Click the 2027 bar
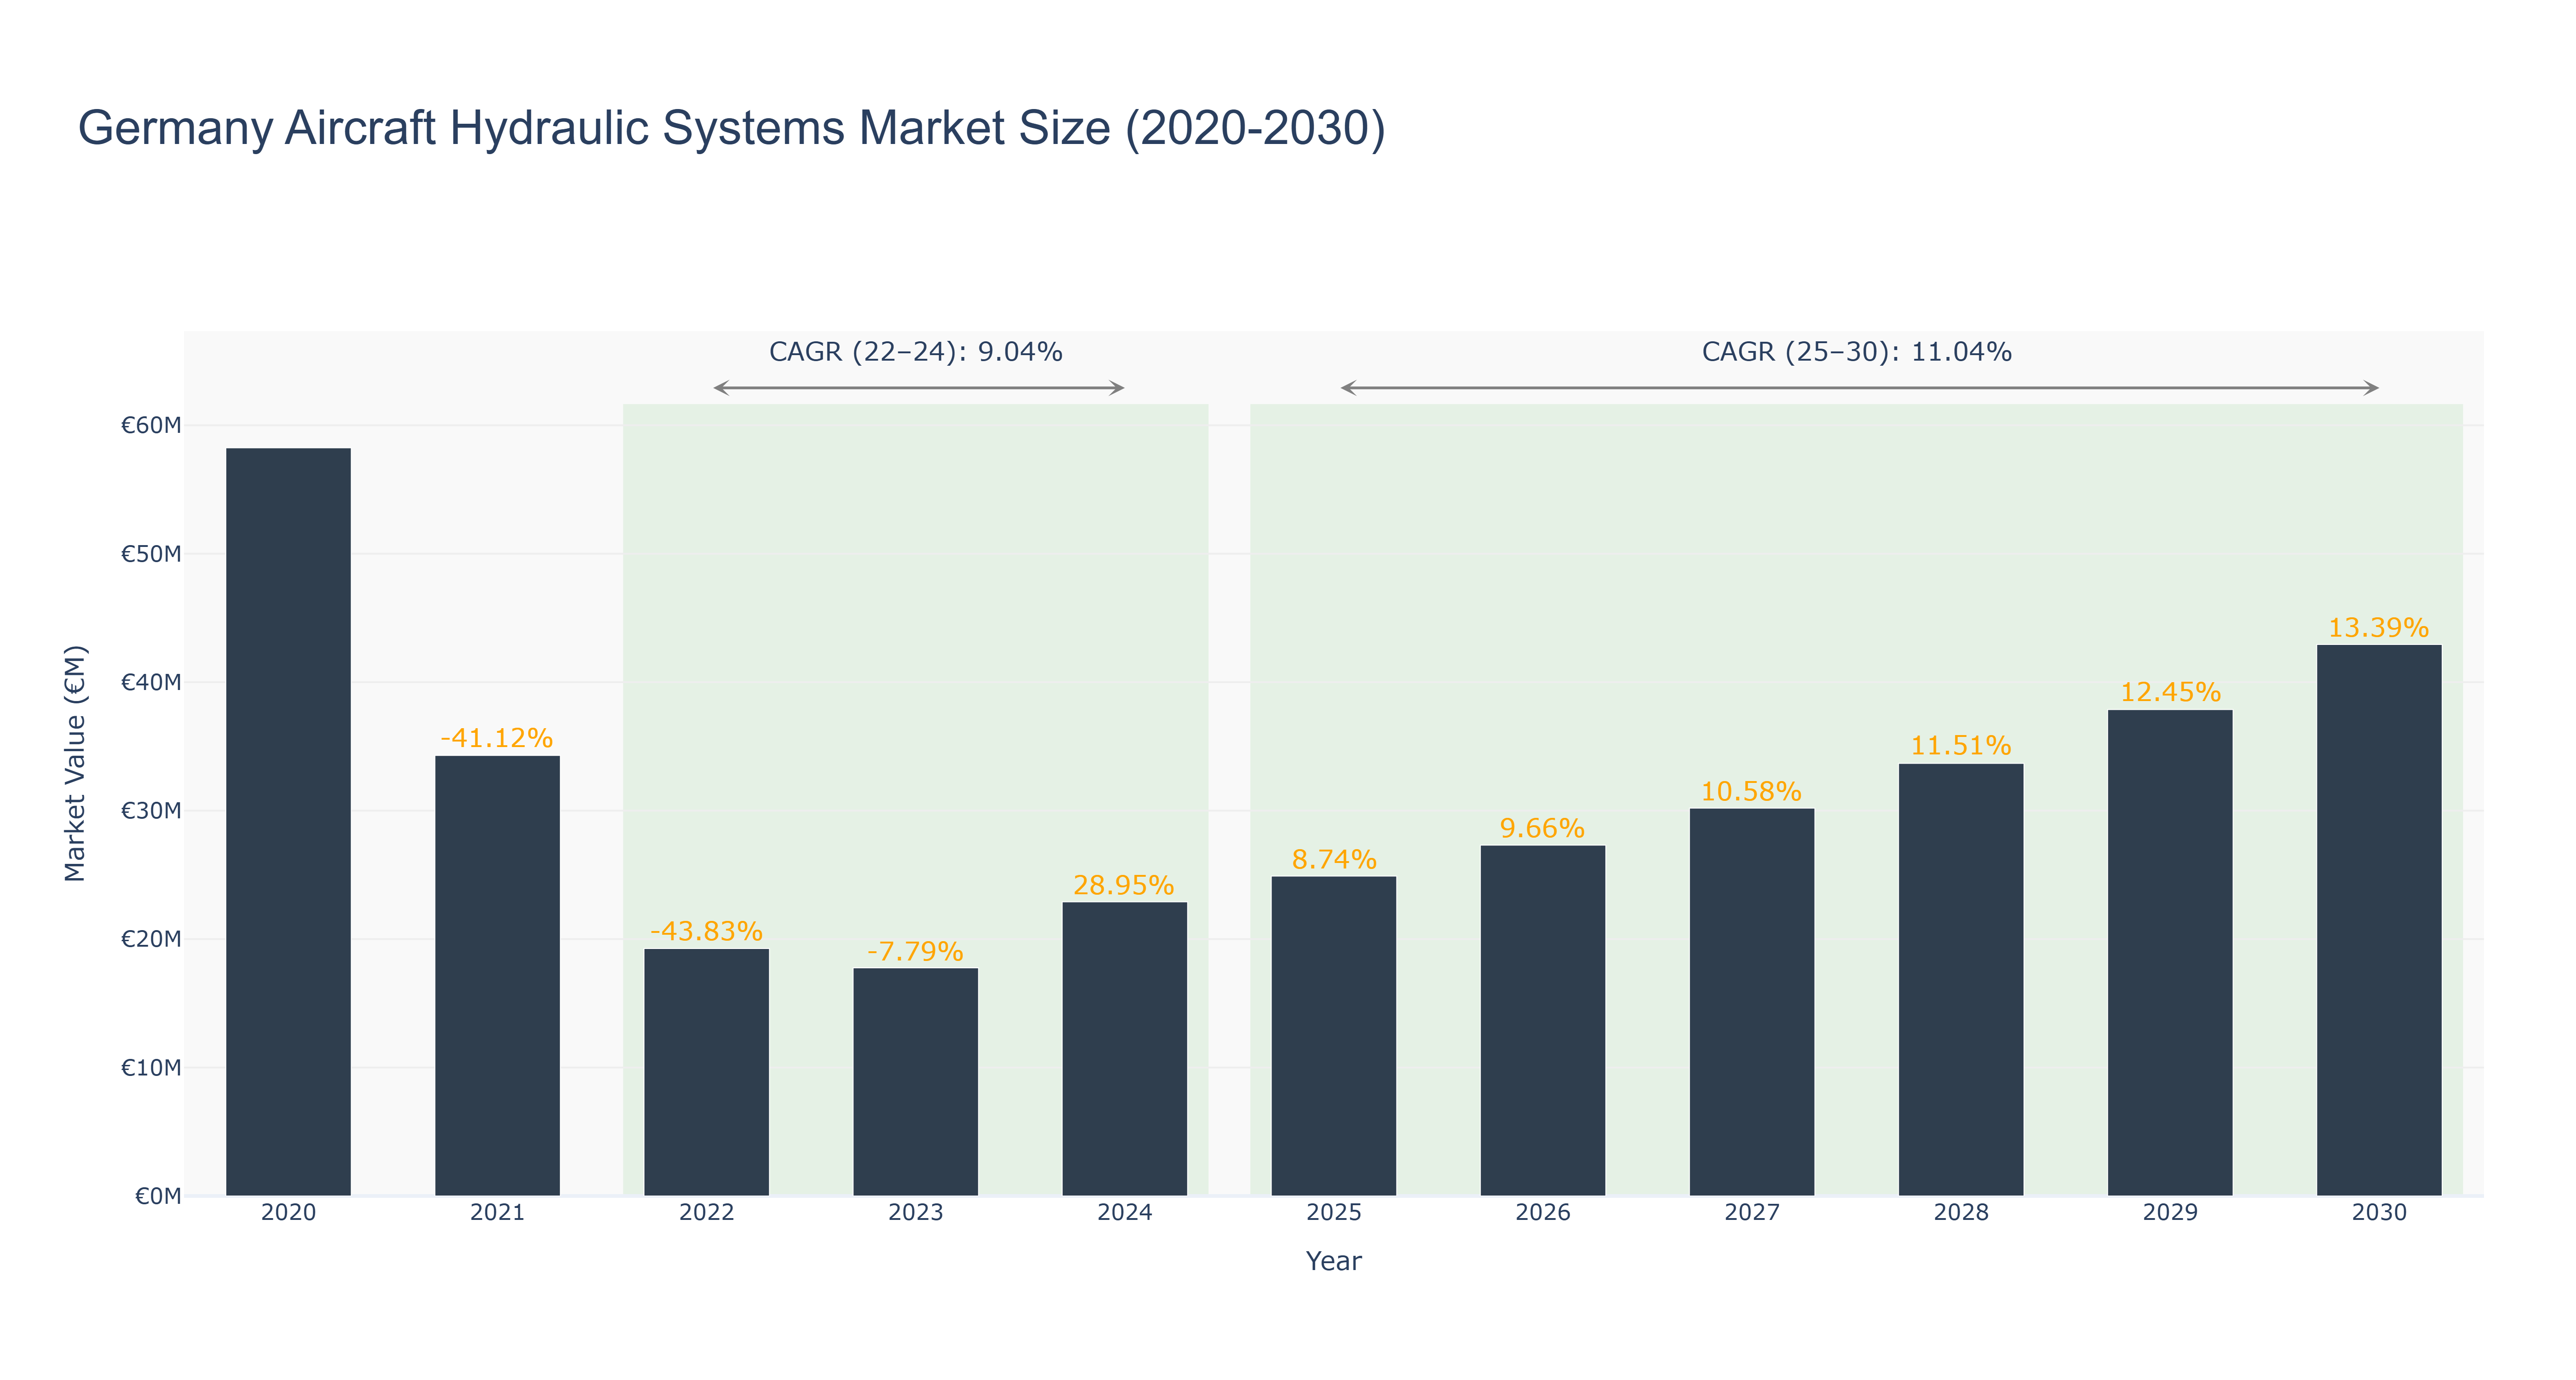Image resolution: width=2576 pixels, height=1380 pixels. [x=1751, y=1002]
